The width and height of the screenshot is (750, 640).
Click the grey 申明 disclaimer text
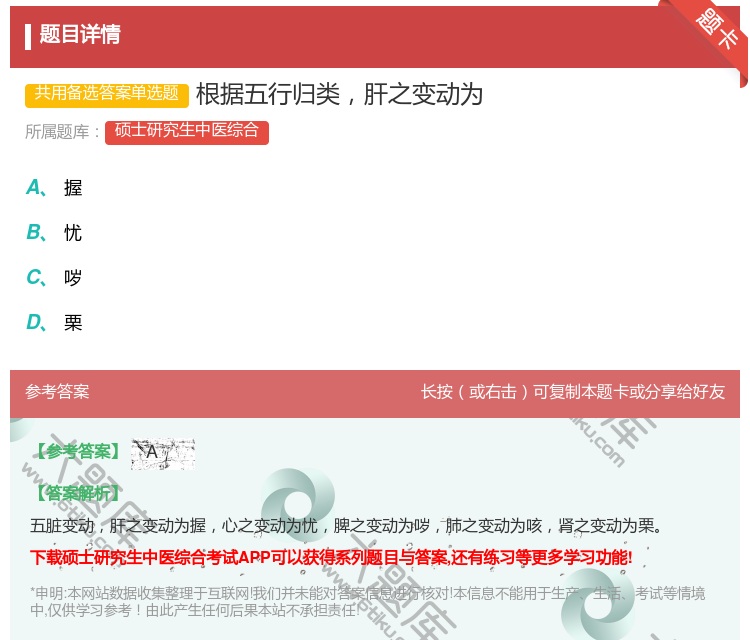[367, 602]
